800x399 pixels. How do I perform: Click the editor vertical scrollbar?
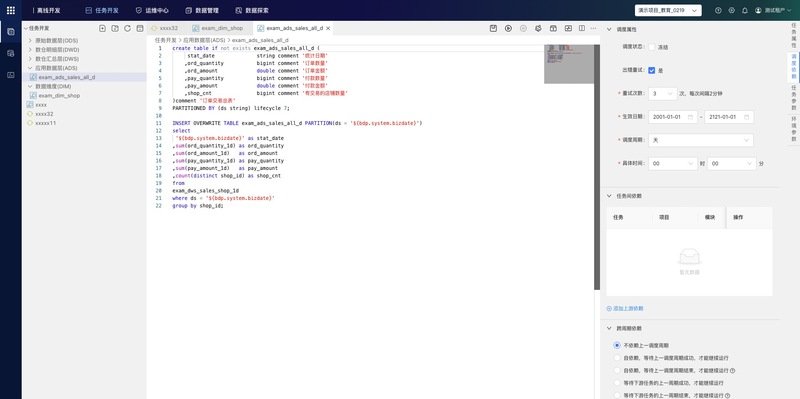[x=597, y=167]
